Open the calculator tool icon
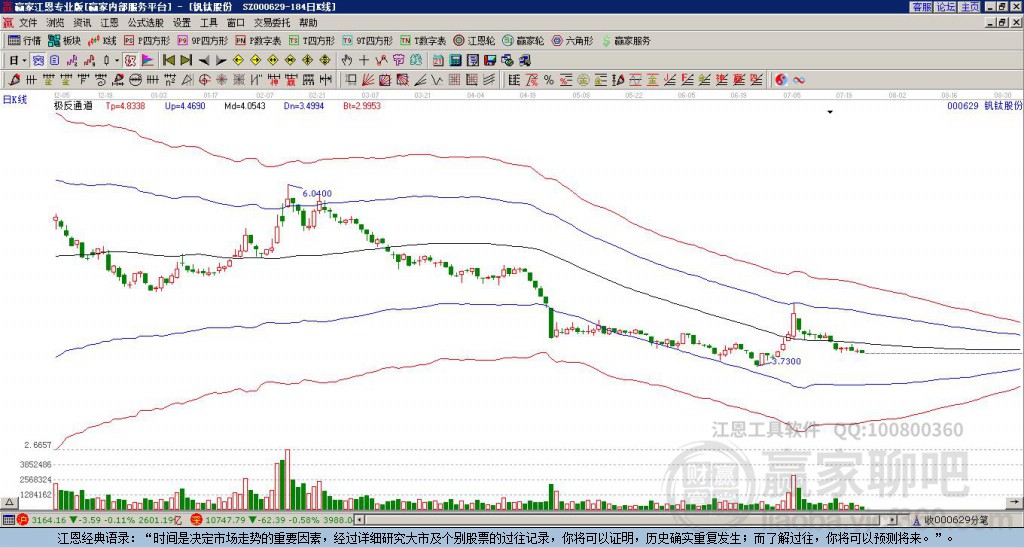Screen dimensions: 1024x548 455,61
